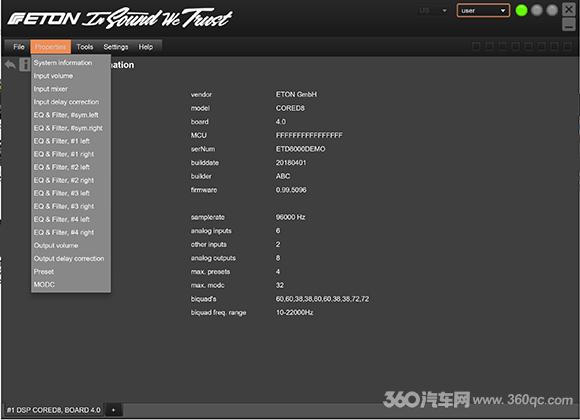Switch to #1 DSP CORED8, BOARD 4.0 tab
The width and height of the screenshot is (580, 420).
click(53, 410)
